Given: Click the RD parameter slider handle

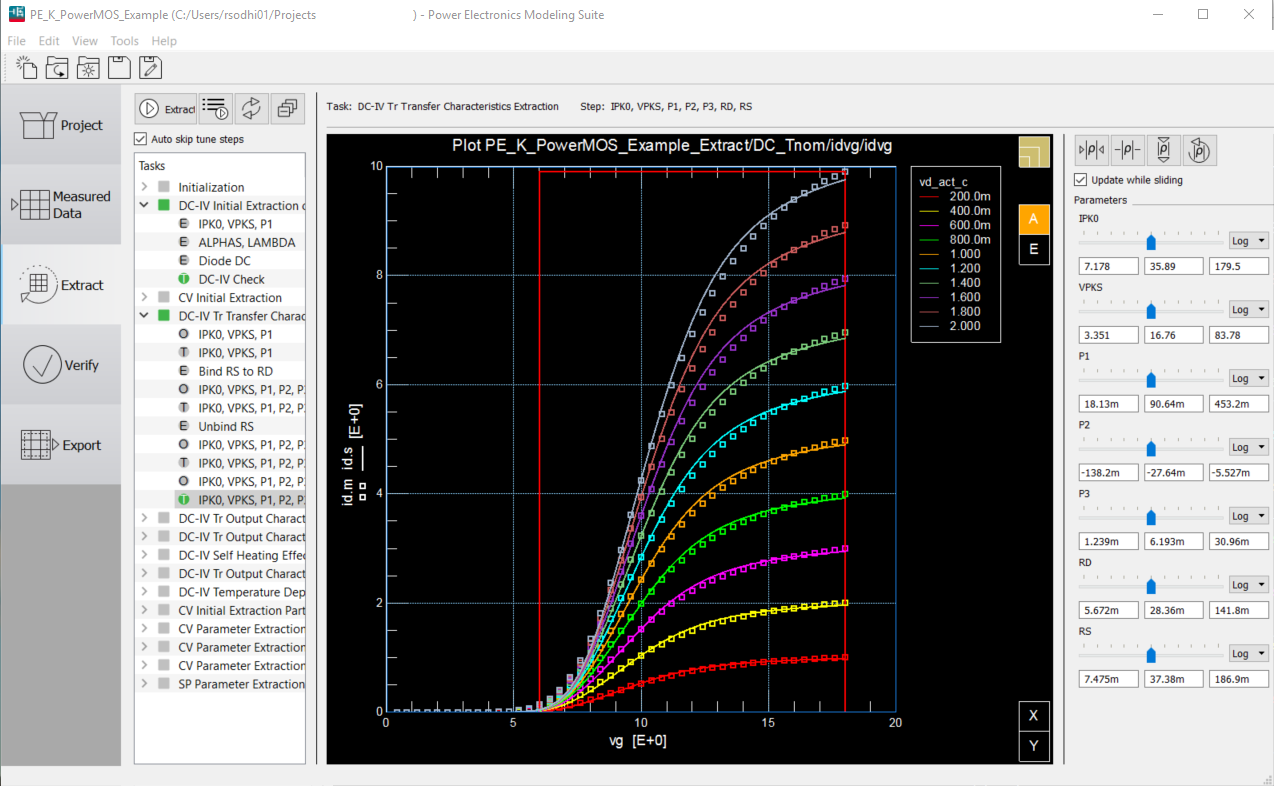Looking at the screenshot, I should pos(1151,585).
